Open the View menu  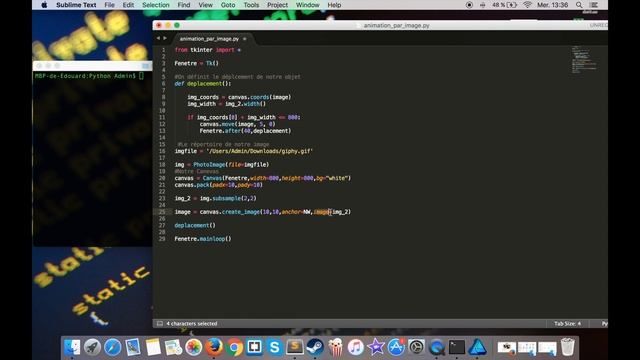[x=205, y=5]
